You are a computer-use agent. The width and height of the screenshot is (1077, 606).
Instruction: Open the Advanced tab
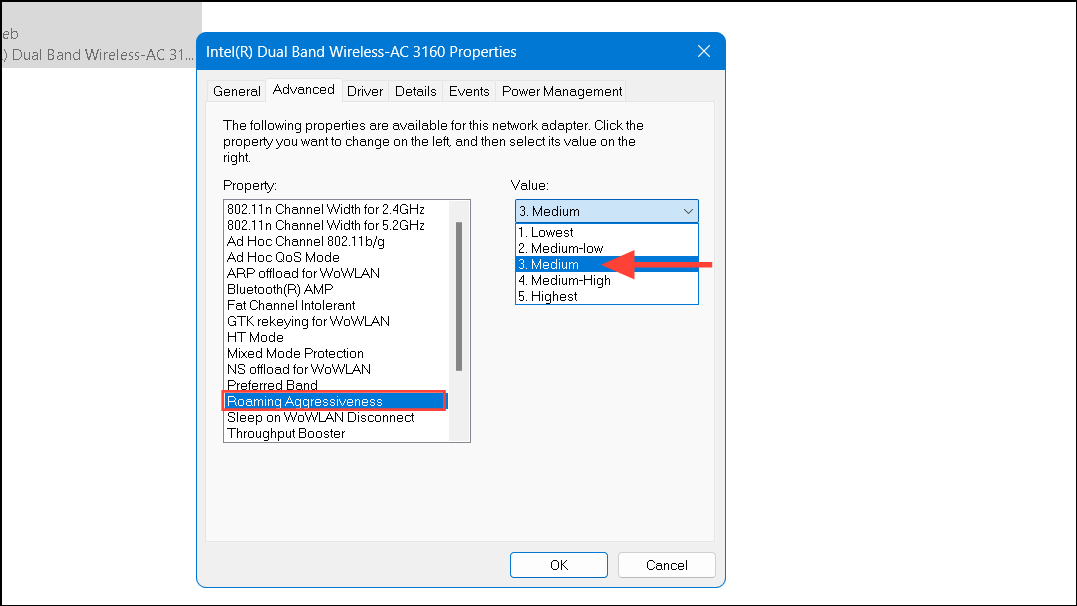(304, 90)
